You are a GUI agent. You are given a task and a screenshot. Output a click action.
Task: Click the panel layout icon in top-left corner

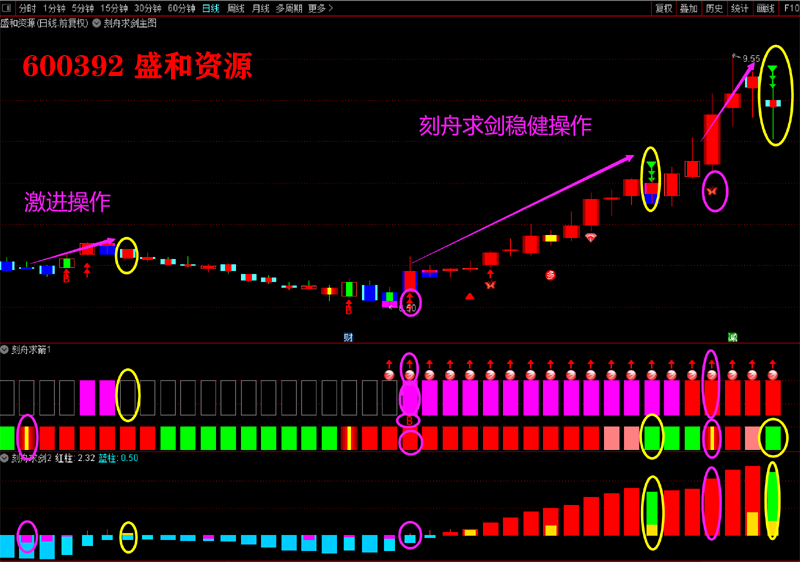(8, 8)
